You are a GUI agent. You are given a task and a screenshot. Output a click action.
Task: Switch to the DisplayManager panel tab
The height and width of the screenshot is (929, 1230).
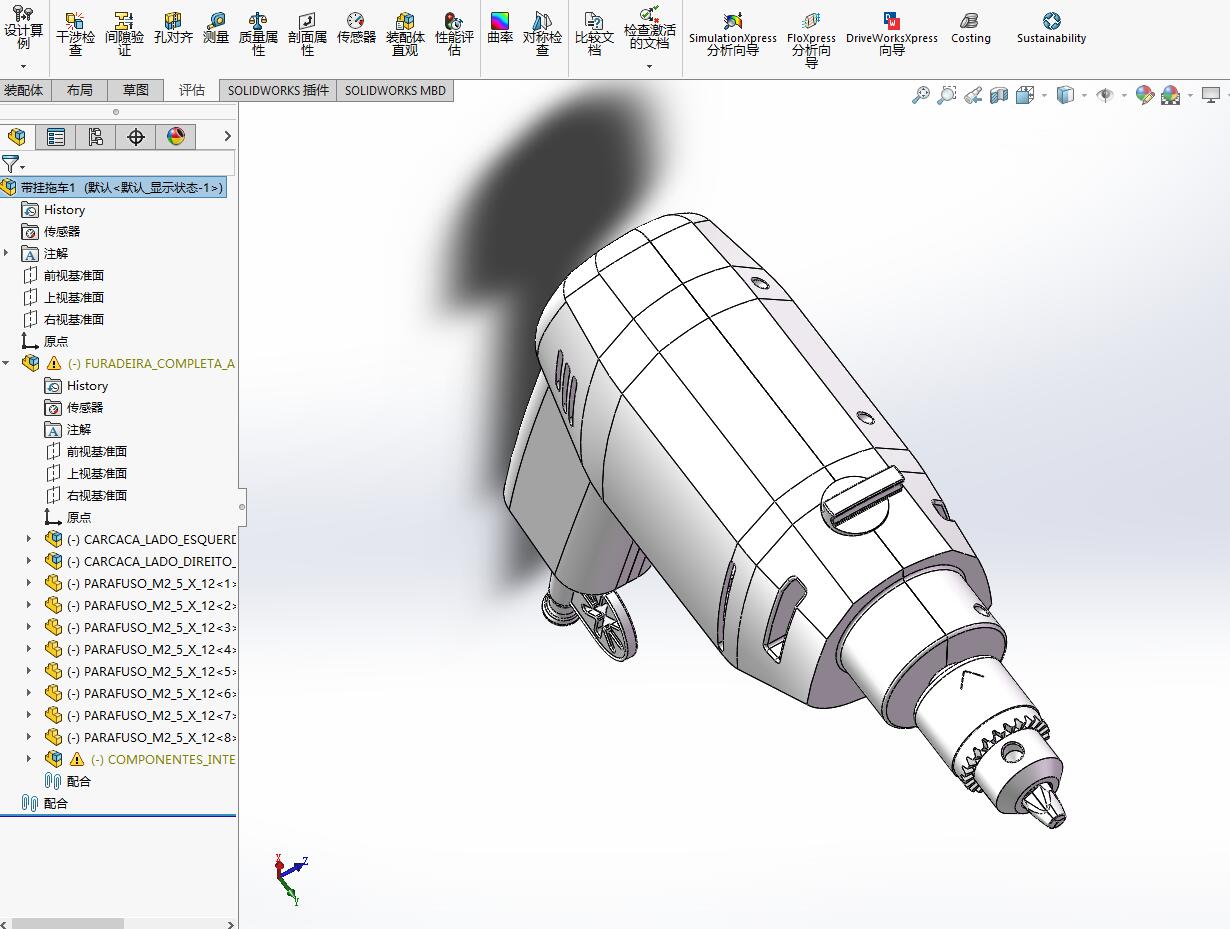[176, 137]
